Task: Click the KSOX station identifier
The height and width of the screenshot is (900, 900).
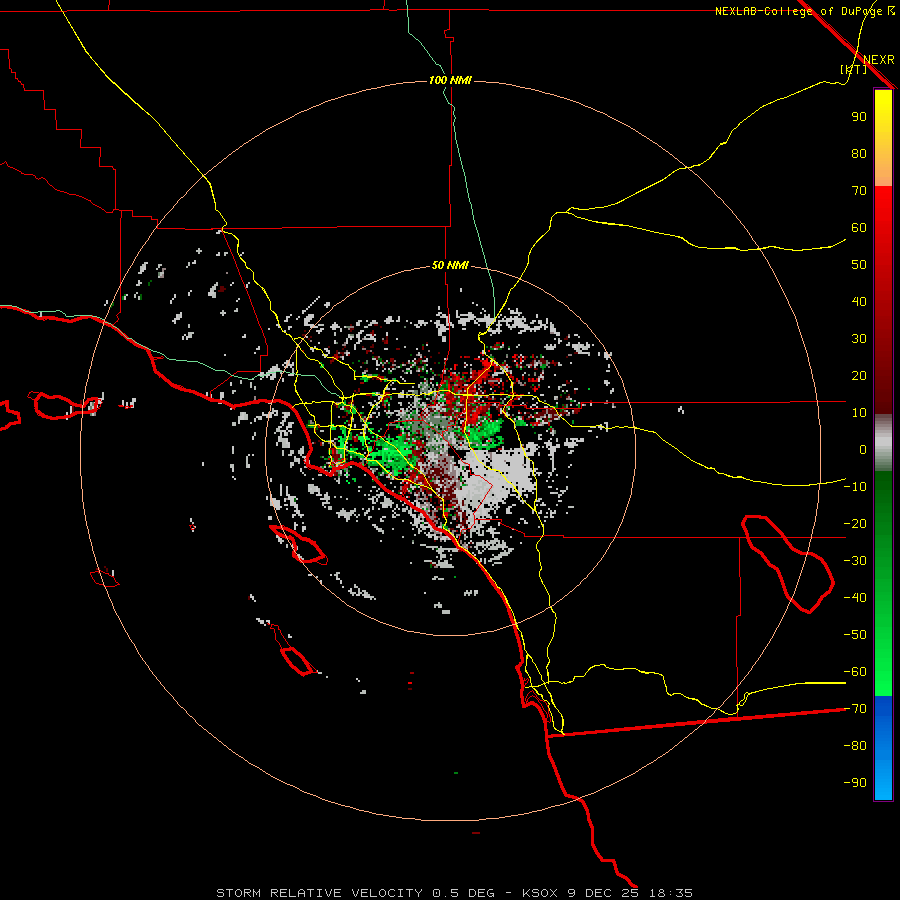Action: click(x=540, y=893)
